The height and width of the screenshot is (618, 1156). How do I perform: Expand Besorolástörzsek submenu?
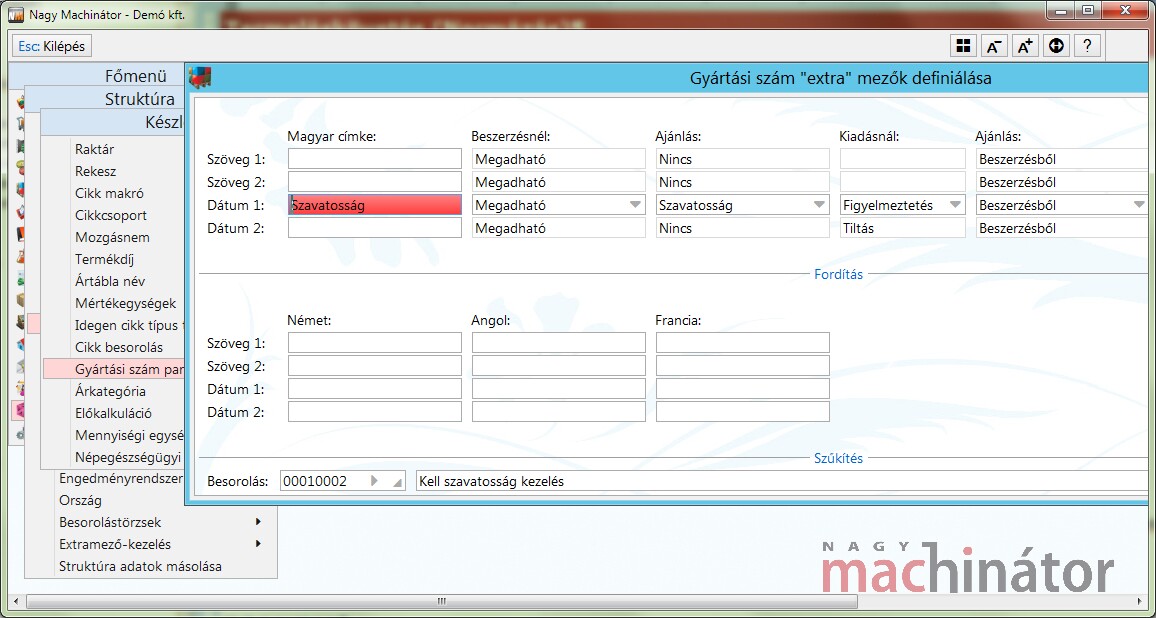(x=258, y=522)
